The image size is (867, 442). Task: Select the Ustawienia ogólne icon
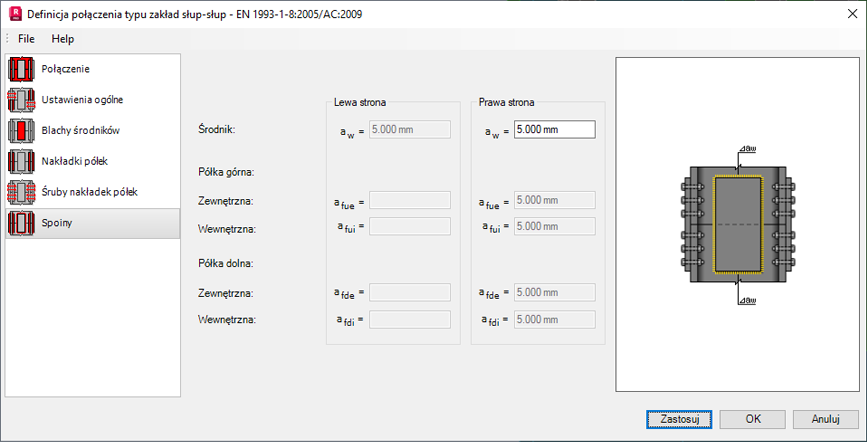(x=22, y=100)
